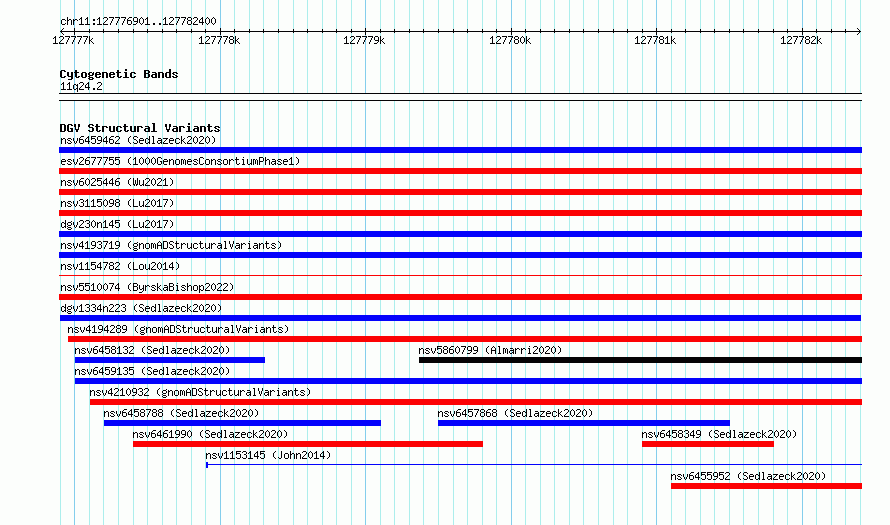Click the nsv6459135 blue variant bar
Screen dimensions: 890x525
point(468,381)
